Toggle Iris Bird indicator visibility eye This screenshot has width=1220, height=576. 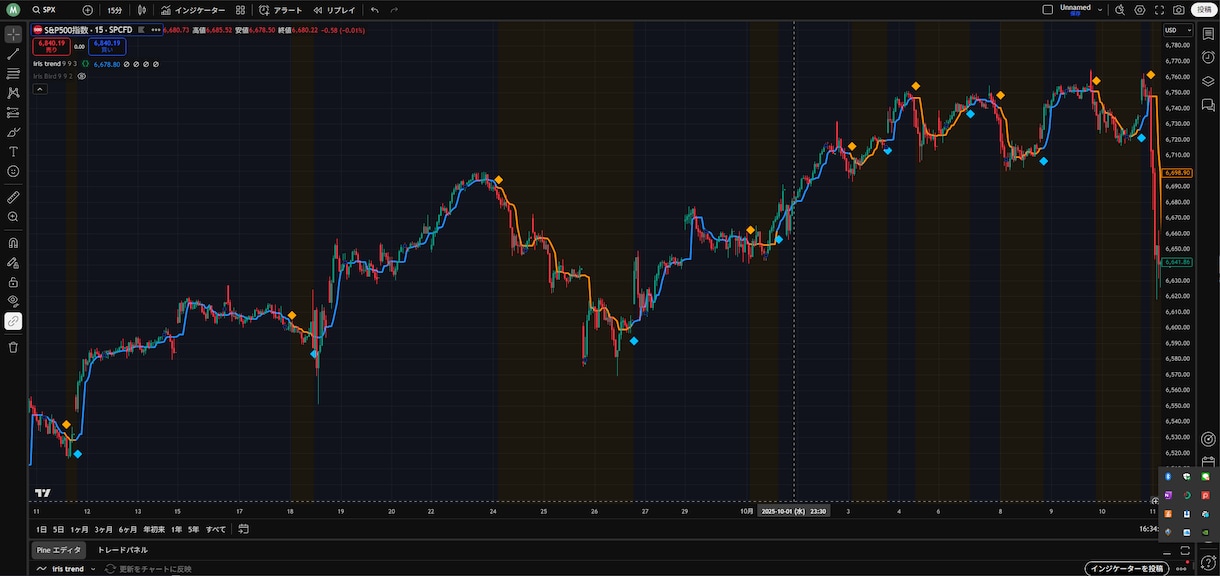[x=82, y=75]
